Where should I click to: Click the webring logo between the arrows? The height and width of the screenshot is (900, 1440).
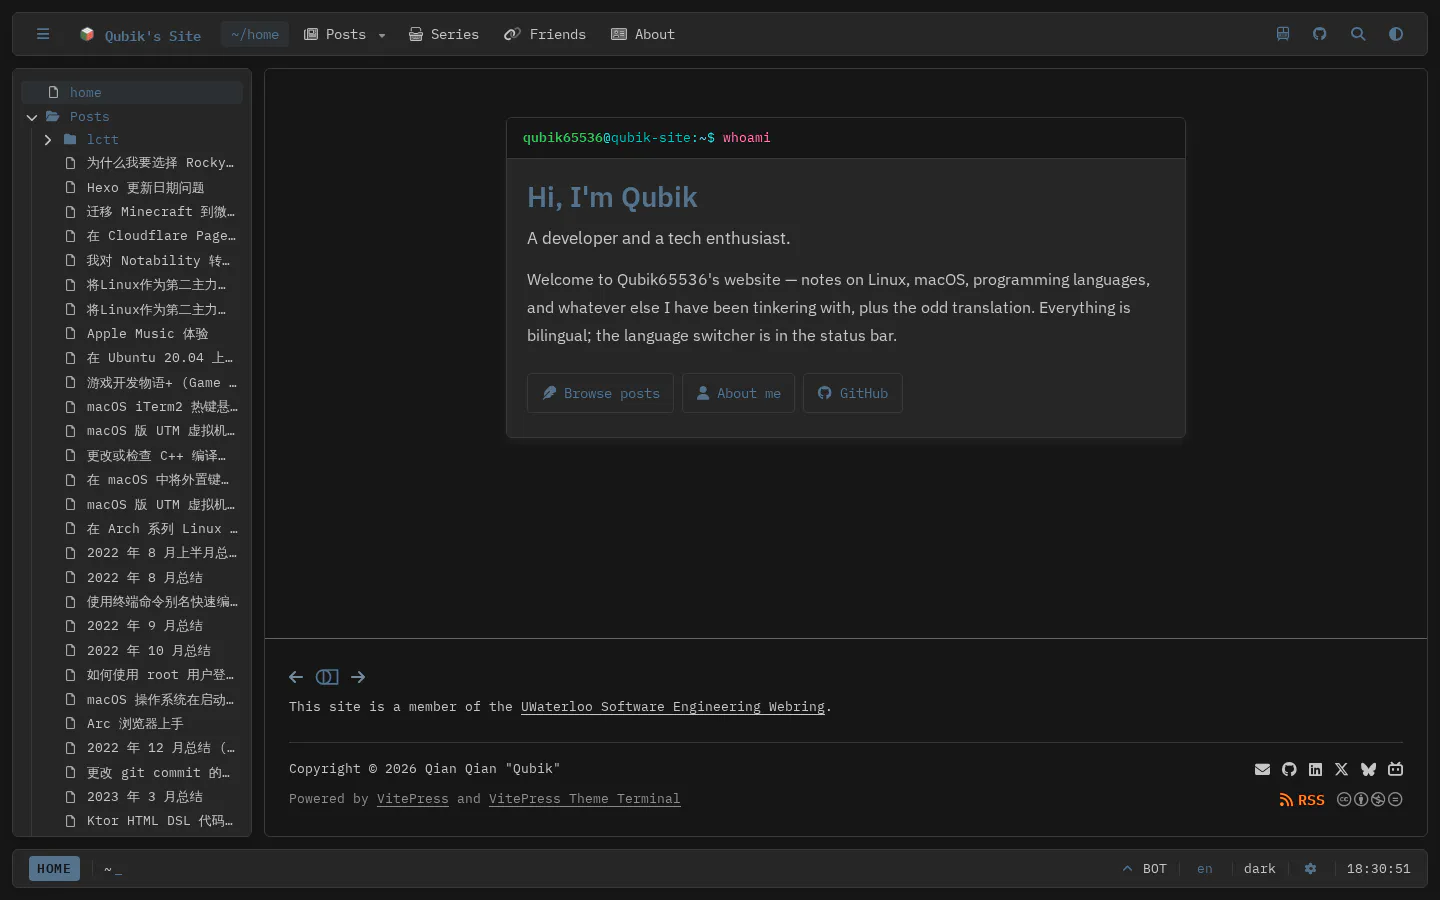(x=327, y=677)
